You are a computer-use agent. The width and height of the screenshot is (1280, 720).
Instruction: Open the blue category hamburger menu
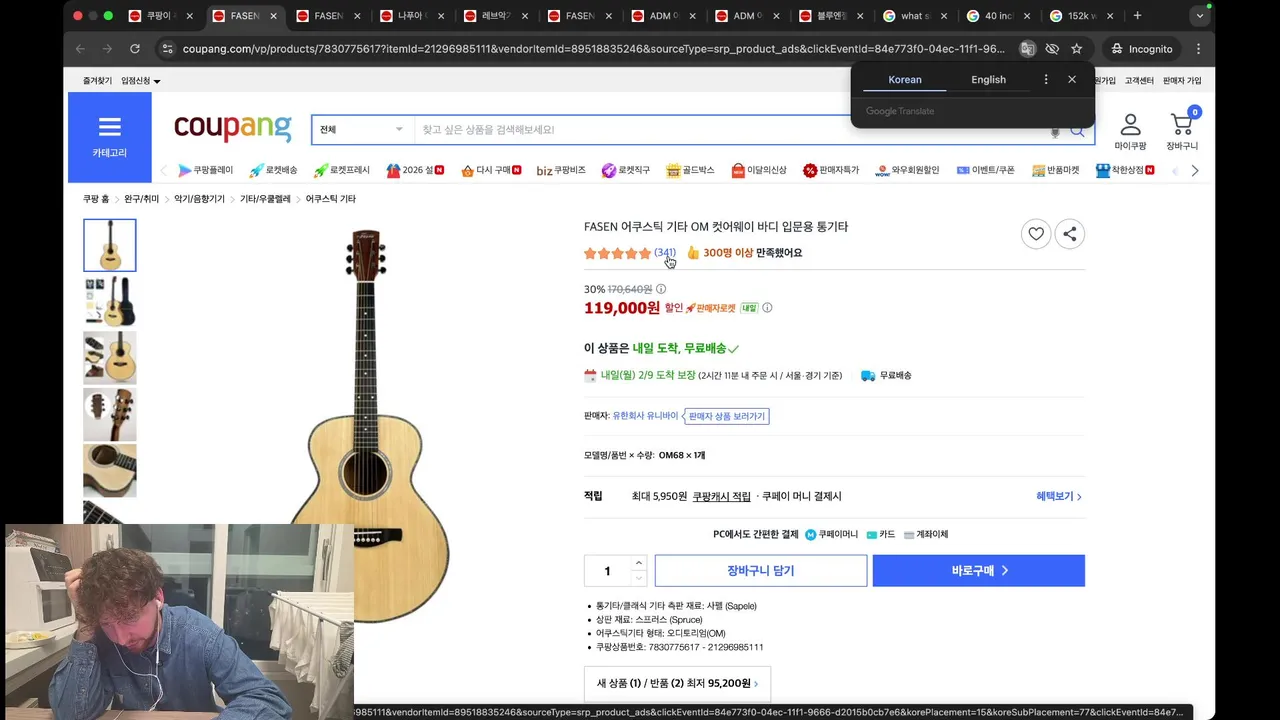point(110,137)
